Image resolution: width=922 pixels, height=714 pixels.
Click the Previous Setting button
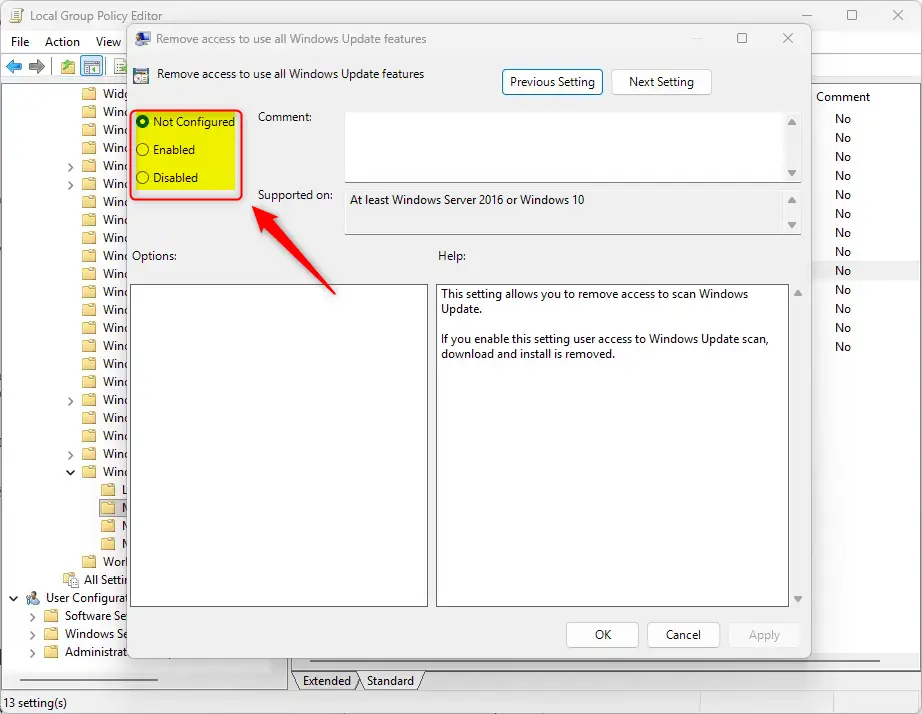point(552,82)
